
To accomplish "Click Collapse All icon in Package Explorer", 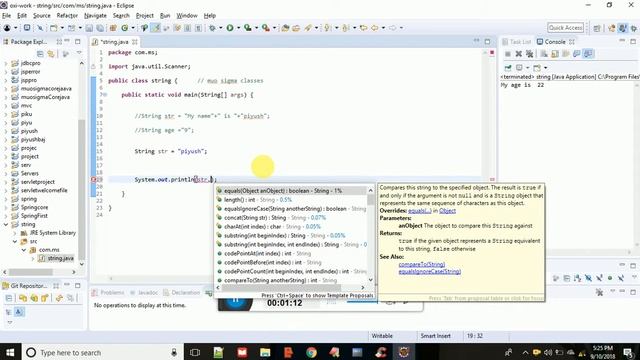I will 40,53.
